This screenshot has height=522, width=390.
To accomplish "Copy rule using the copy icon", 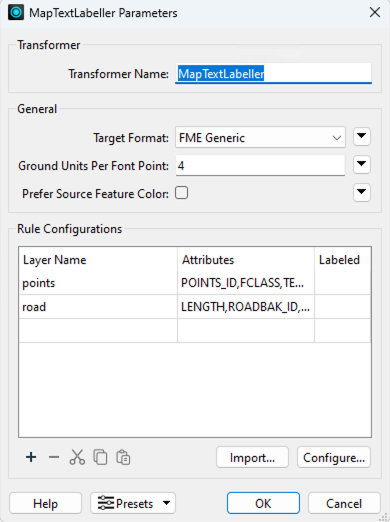I will coord(100,457).
